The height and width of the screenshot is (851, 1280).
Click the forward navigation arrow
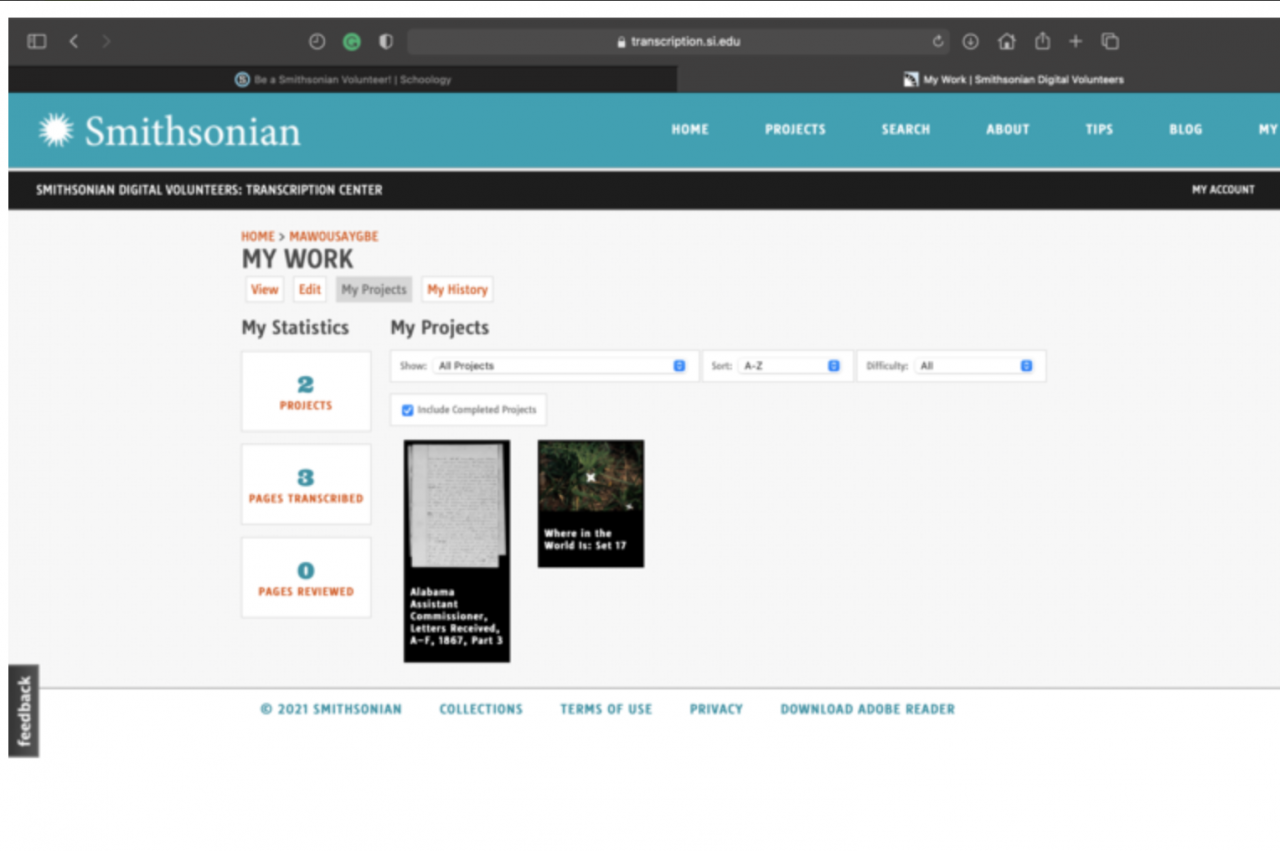106,41
